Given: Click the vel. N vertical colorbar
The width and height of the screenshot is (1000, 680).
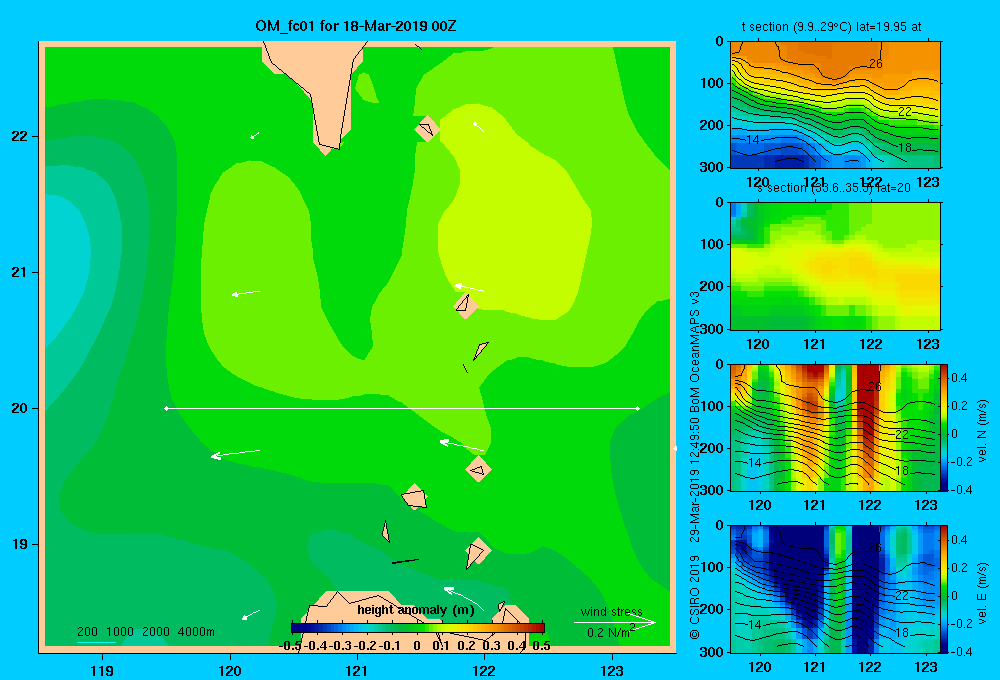Looking at the screenshot, I should pyautogui.click(x=944, y=427).
